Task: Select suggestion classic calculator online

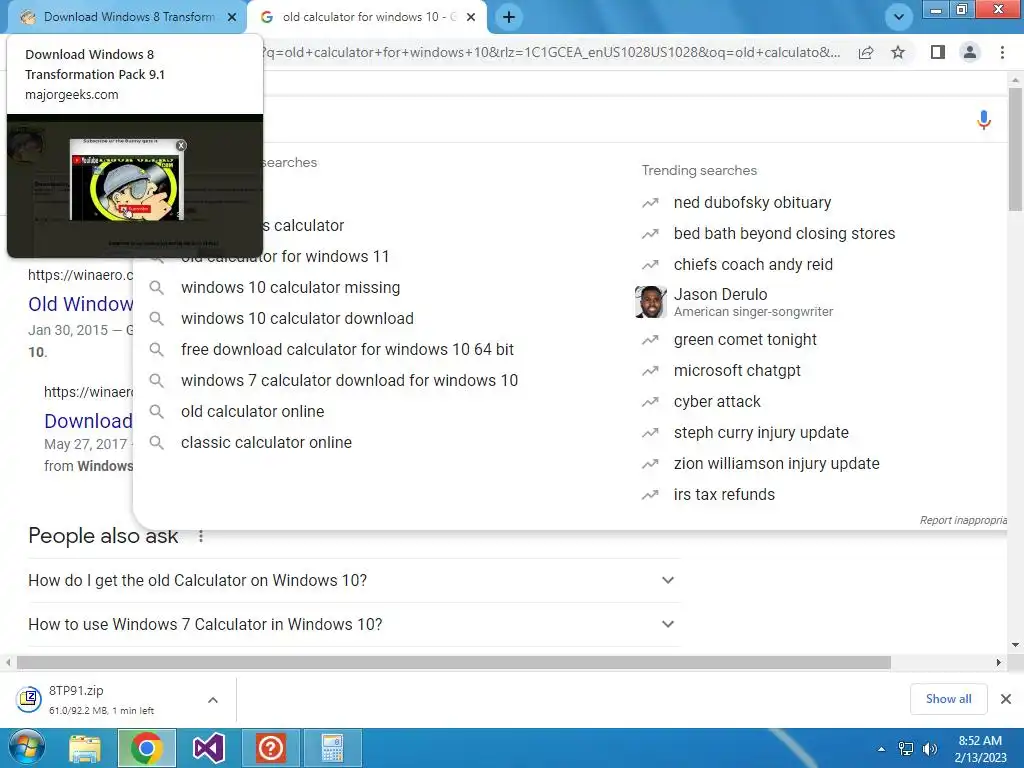Action: (x=266, y=442)
